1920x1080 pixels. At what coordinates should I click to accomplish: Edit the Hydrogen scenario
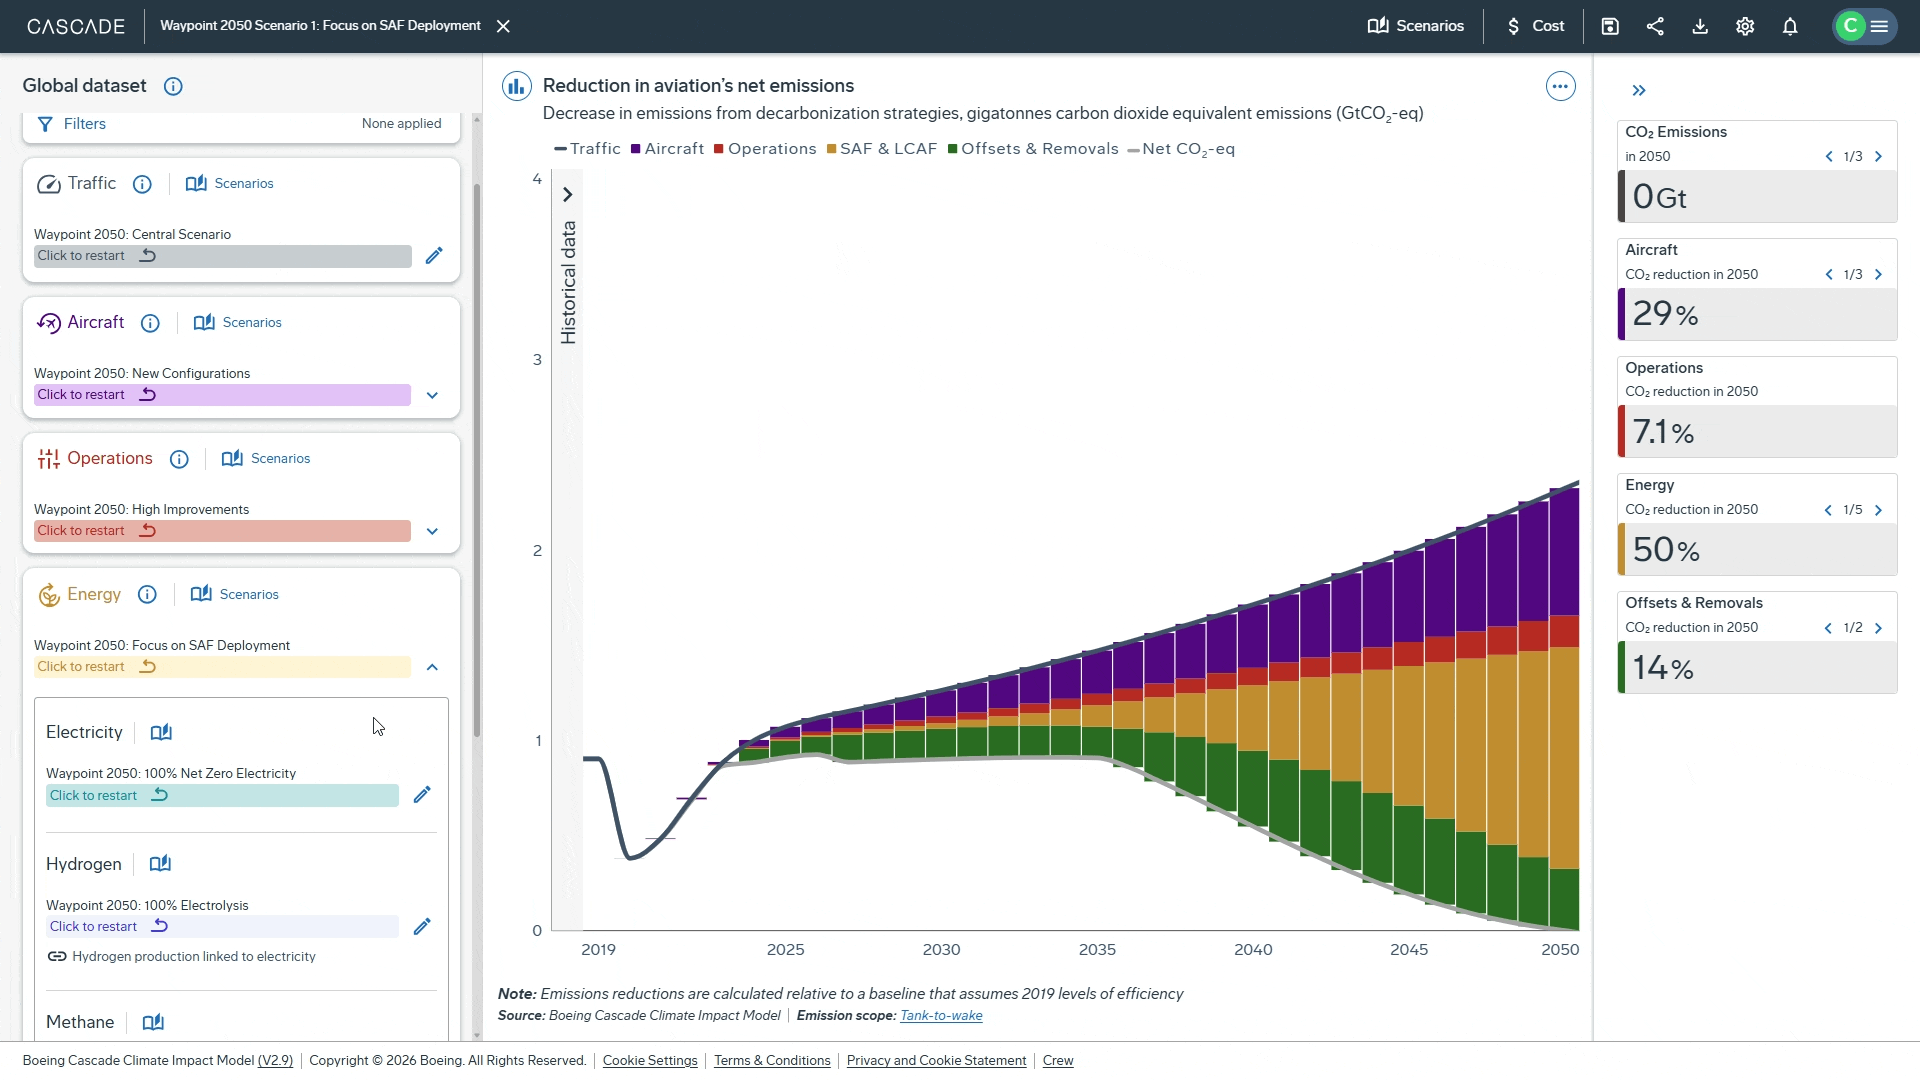coord(422,927)
